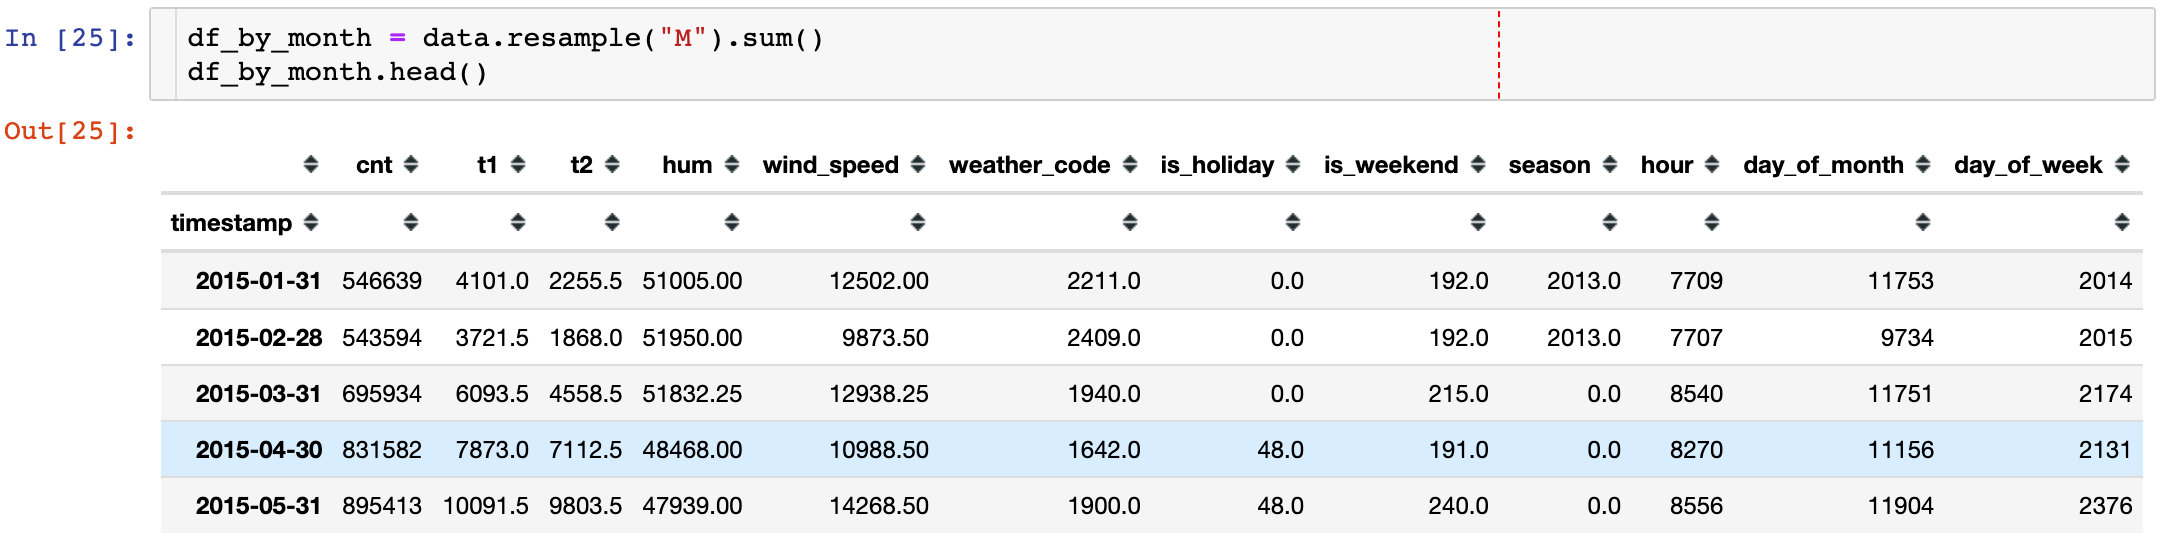Click sort icon beside the cnt header
Image resolution: width=2162 pixels, height=558 pixels.
pos(410,165)
